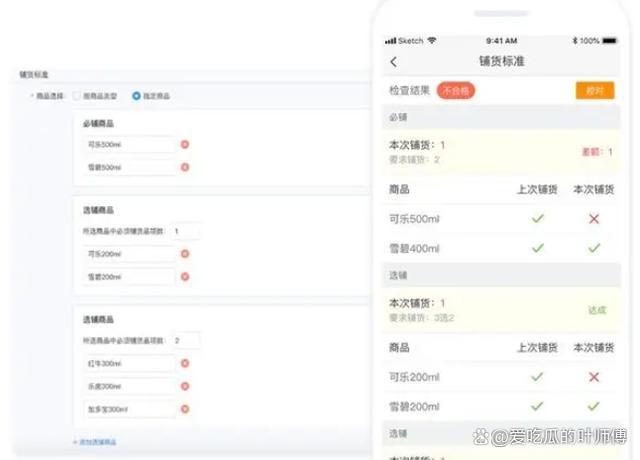Remove 加多宝300ml from the list
The width and height of the screenshot is (640, 460).
(x=185, y=409)
